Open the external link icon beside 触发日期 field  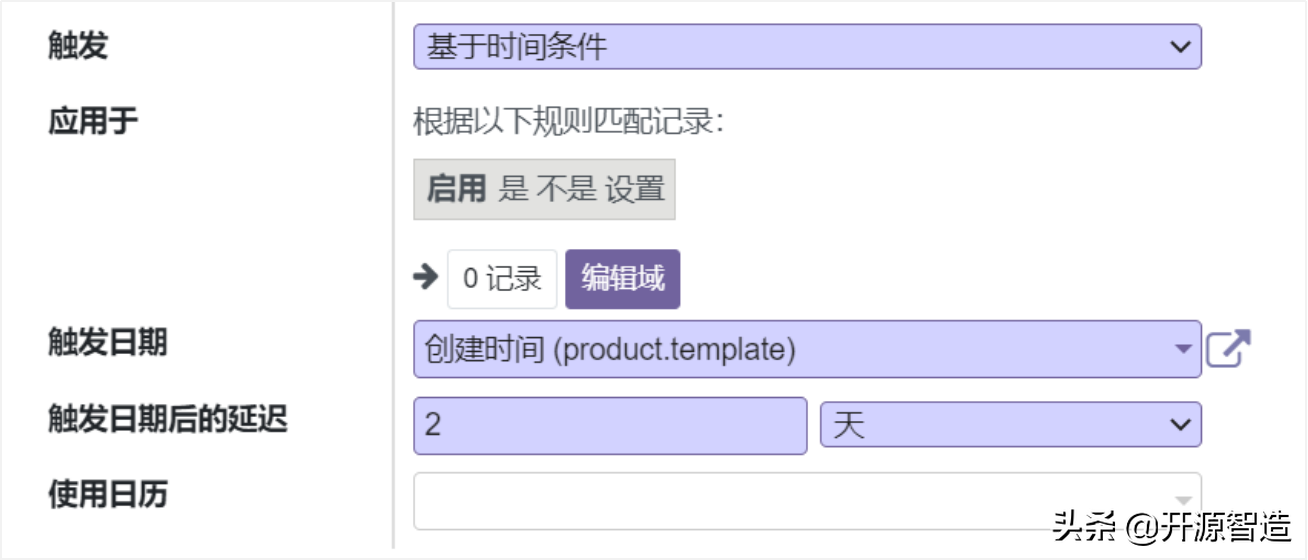pyautogui.click(x=1228, y=349)
